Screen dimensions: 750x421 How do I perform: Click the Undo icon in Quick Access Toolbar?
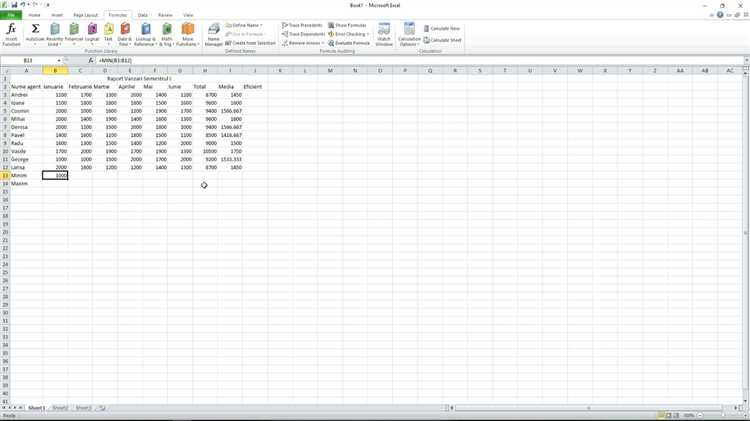click(x=22, y=5)
